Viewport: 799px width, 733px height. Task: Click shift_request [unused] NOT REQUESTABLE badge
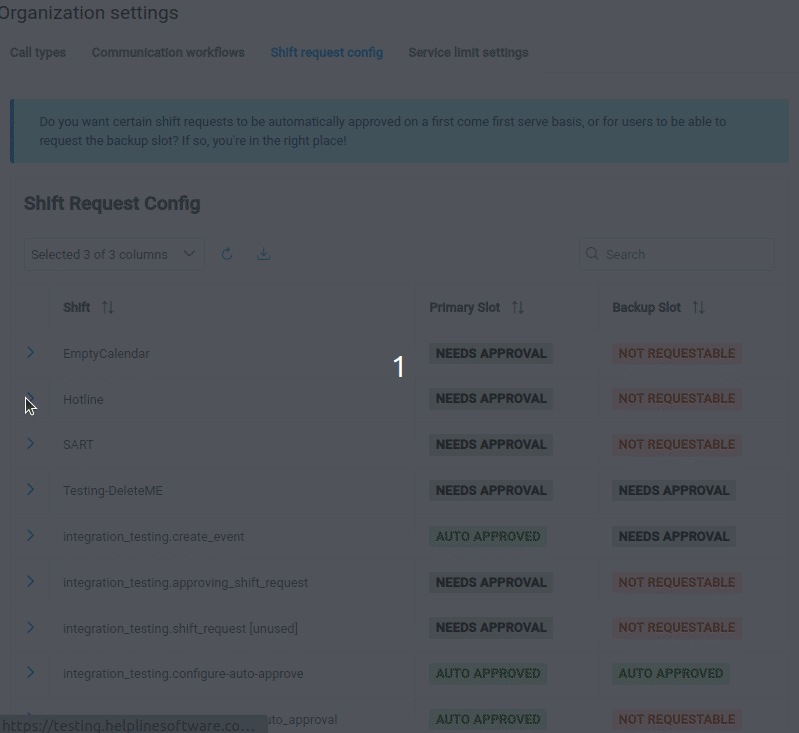[x=677, y=627]
